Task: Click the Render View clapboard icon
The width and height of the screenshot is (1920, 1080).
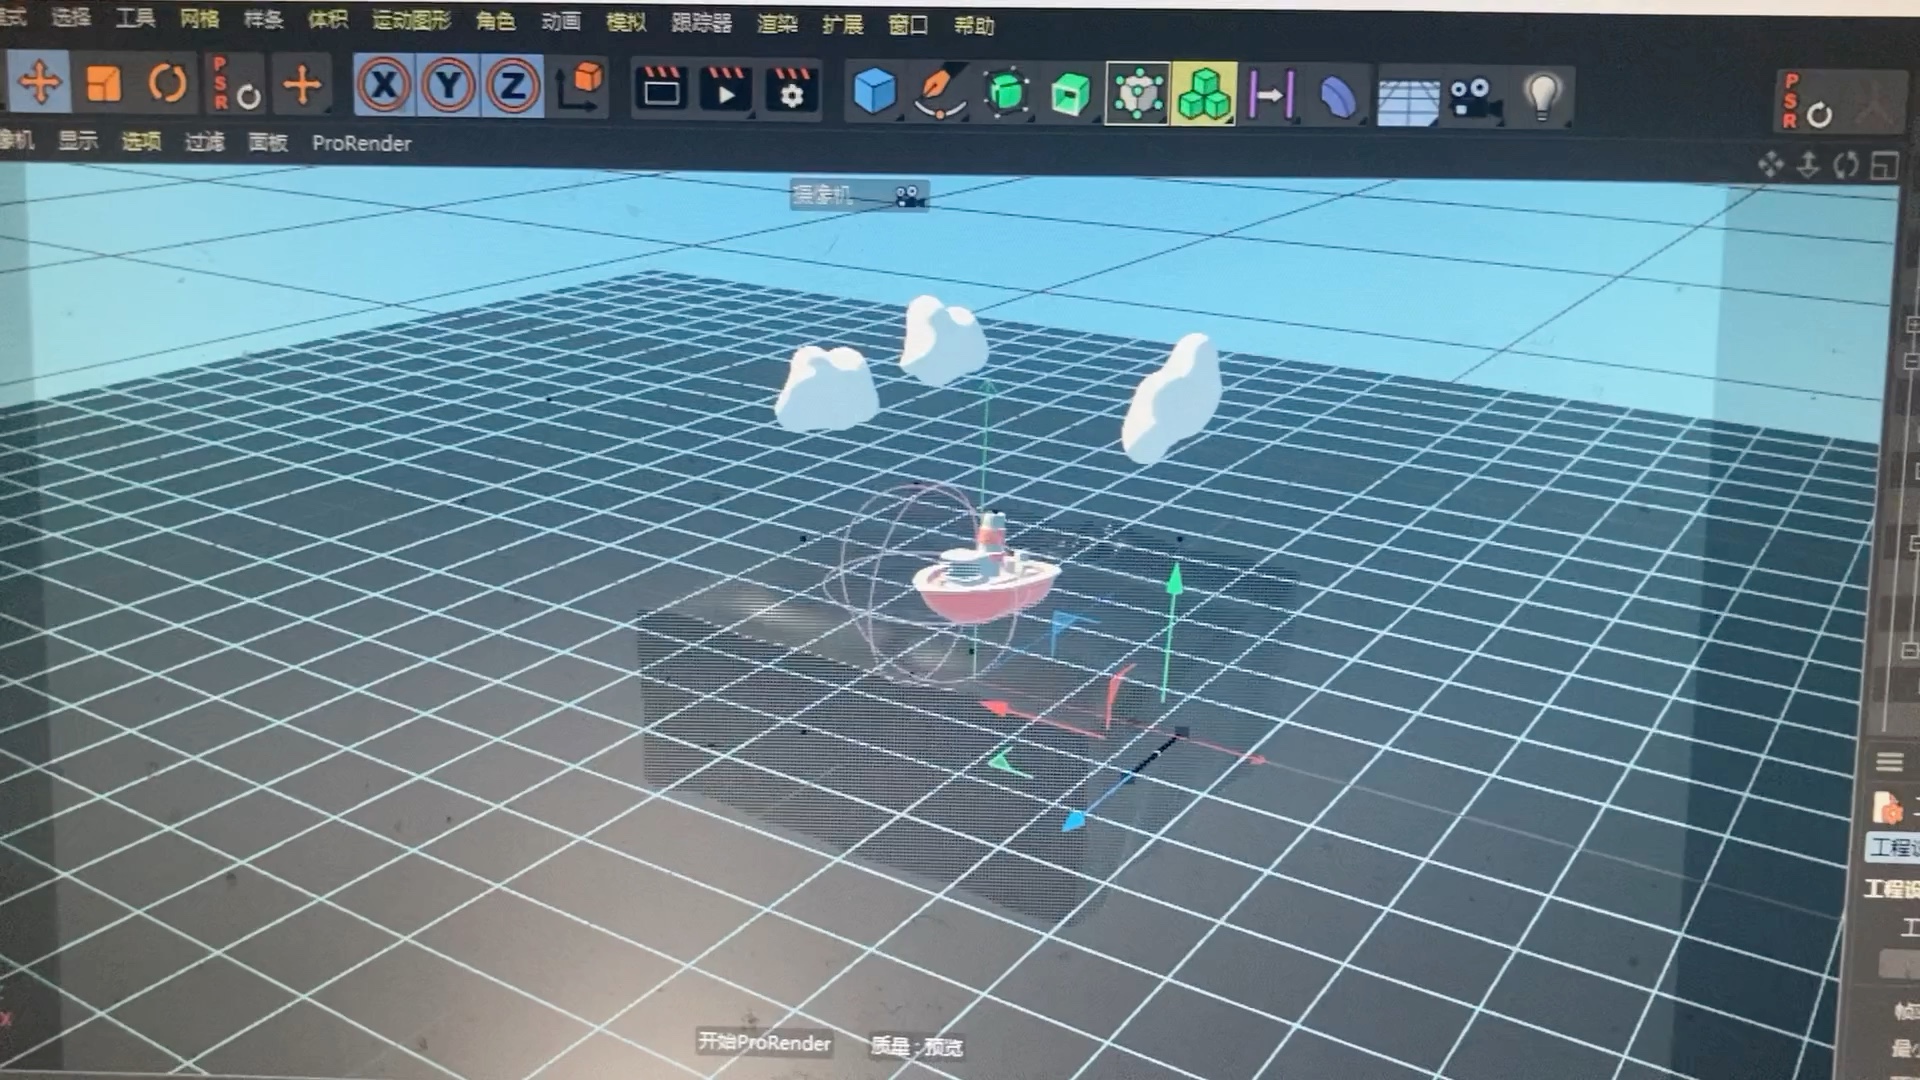Action: (x=660, y=90)
